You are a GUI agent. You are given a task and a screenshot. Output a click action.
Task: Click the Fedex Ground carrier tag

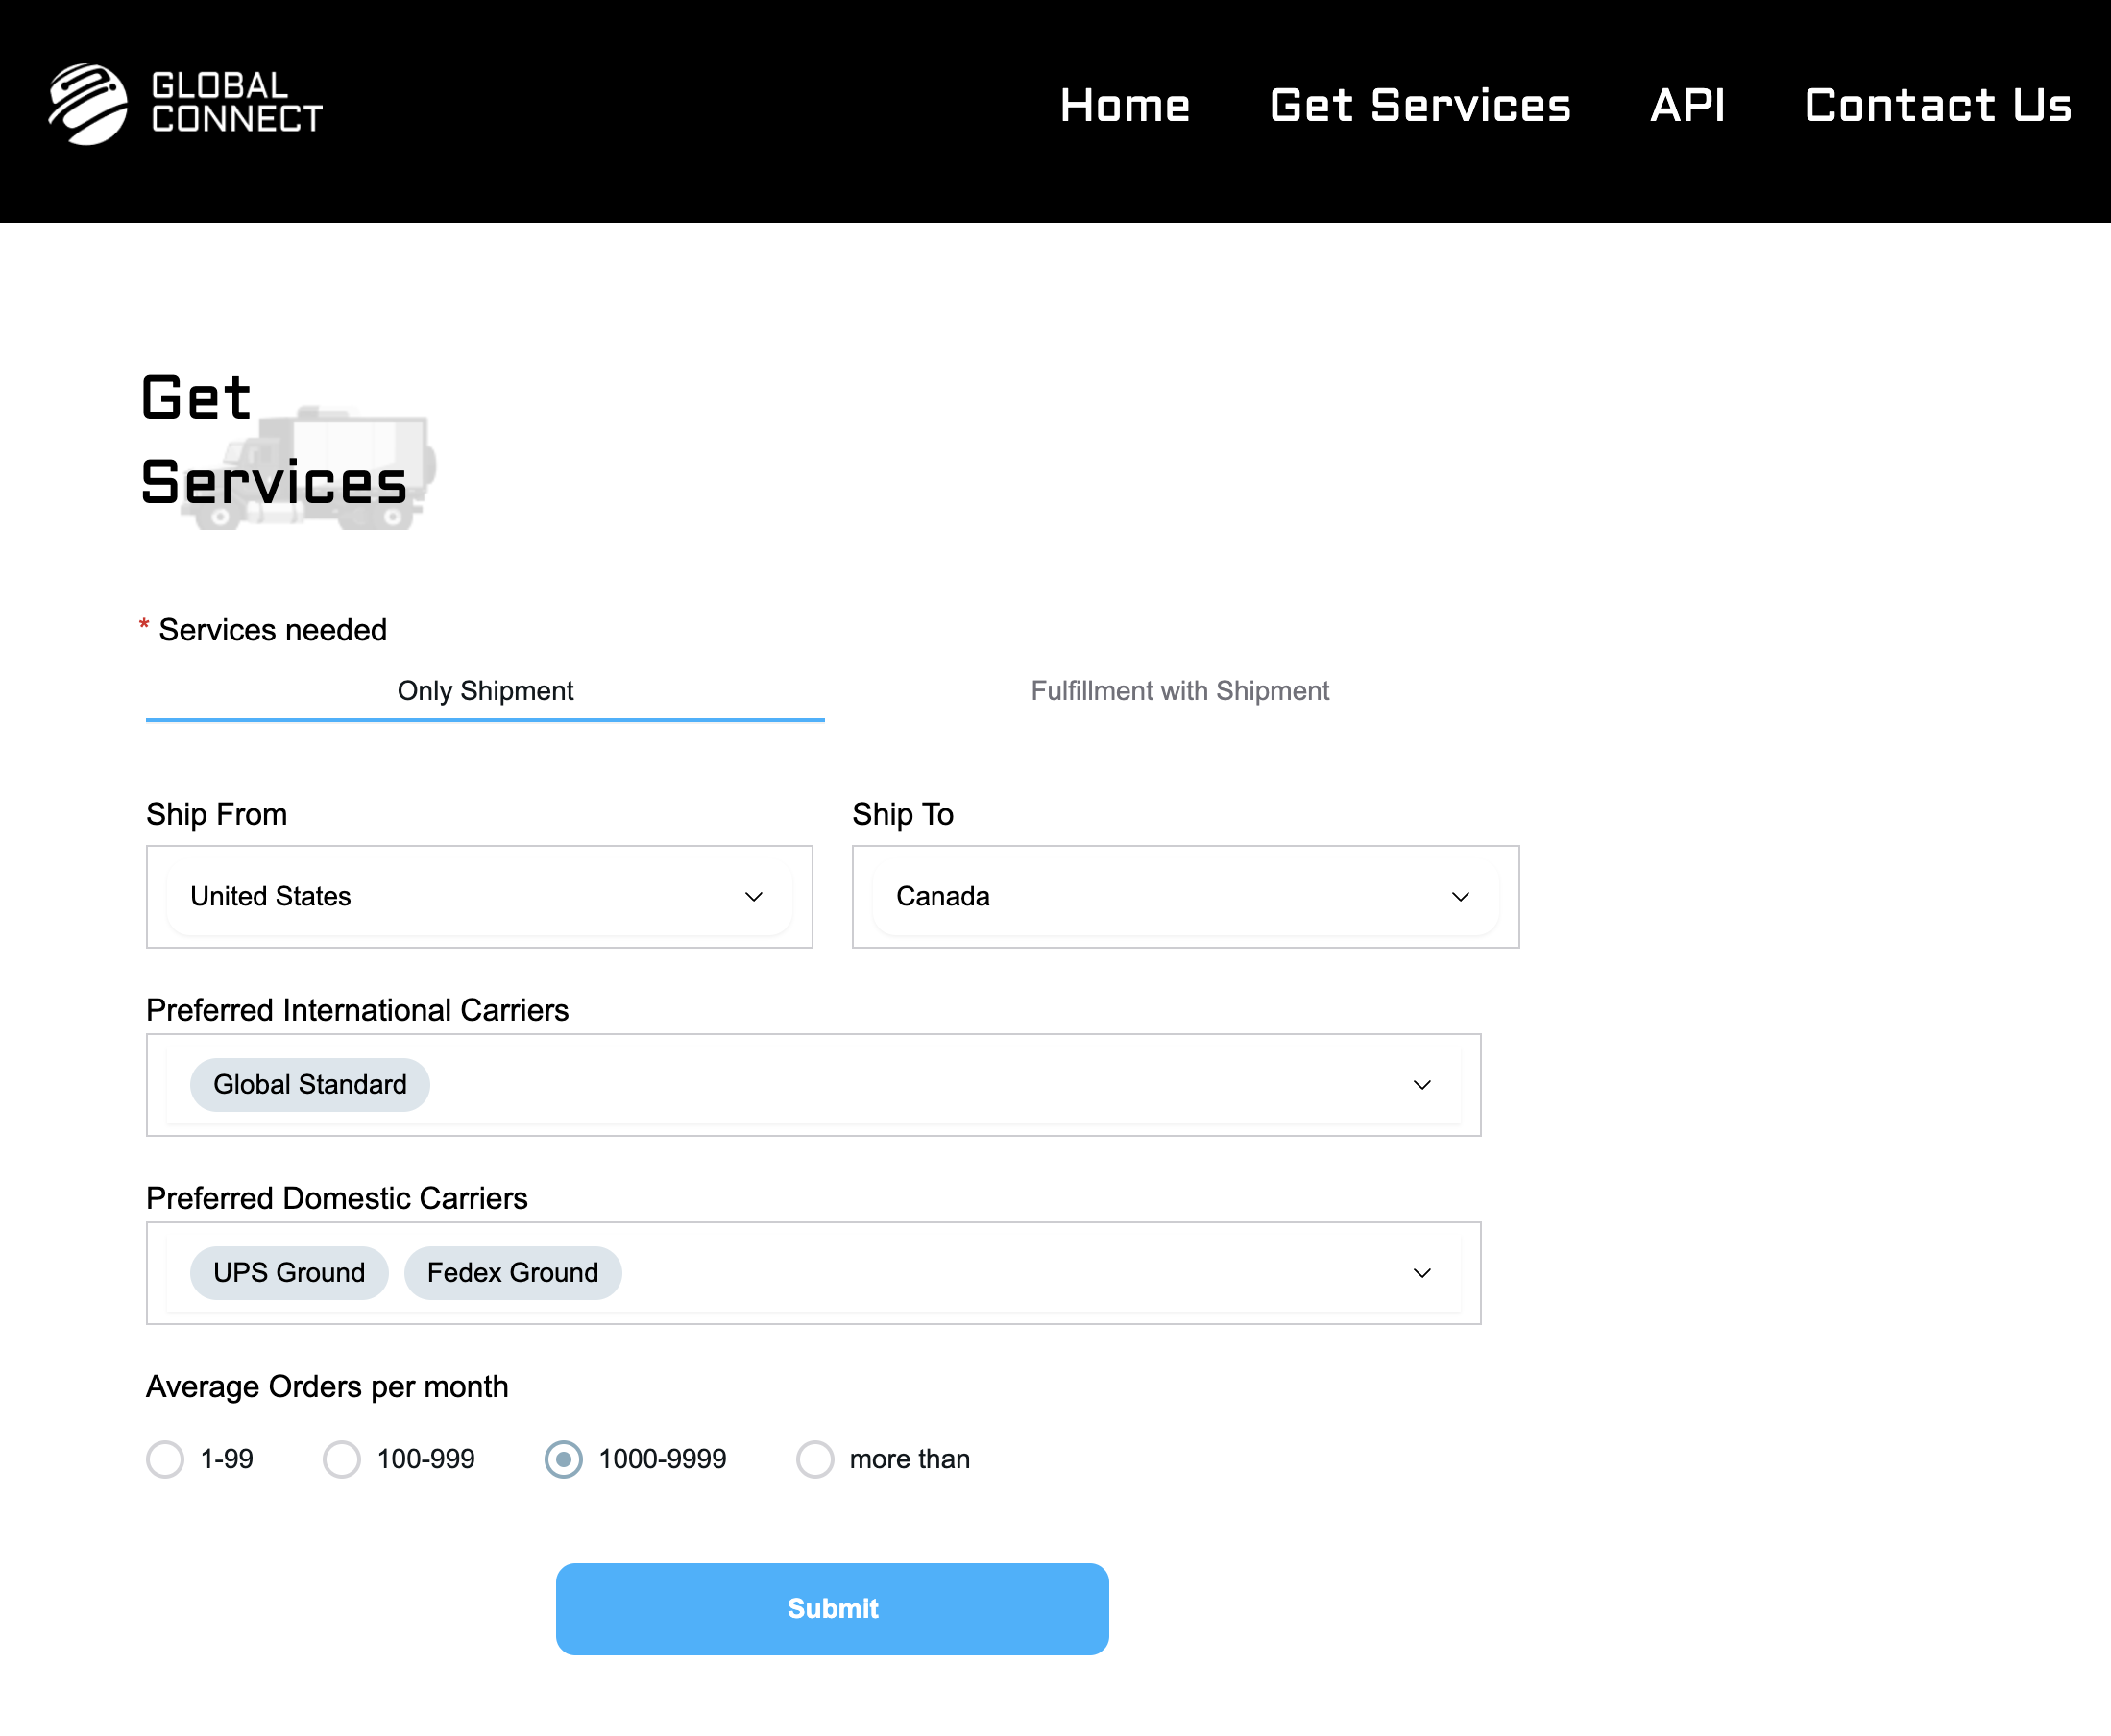512,1273
